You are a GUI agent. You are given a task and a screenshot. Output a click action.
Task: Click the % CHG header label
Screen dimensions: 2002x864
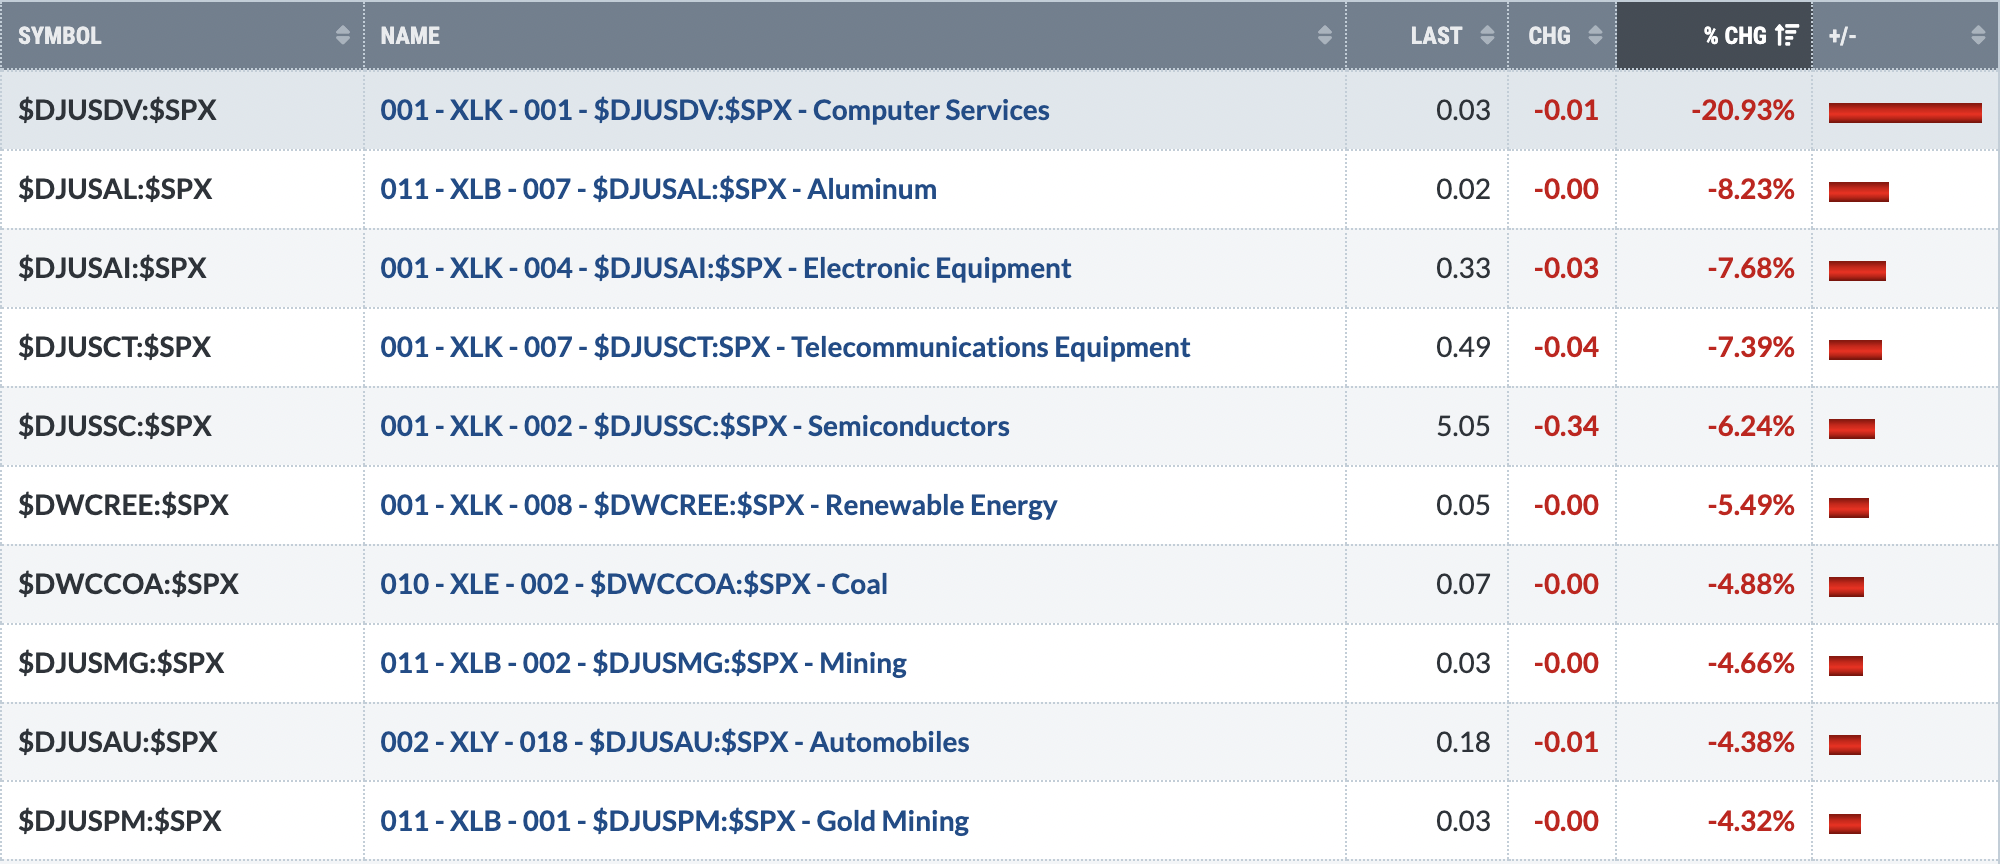[1735, 35]
